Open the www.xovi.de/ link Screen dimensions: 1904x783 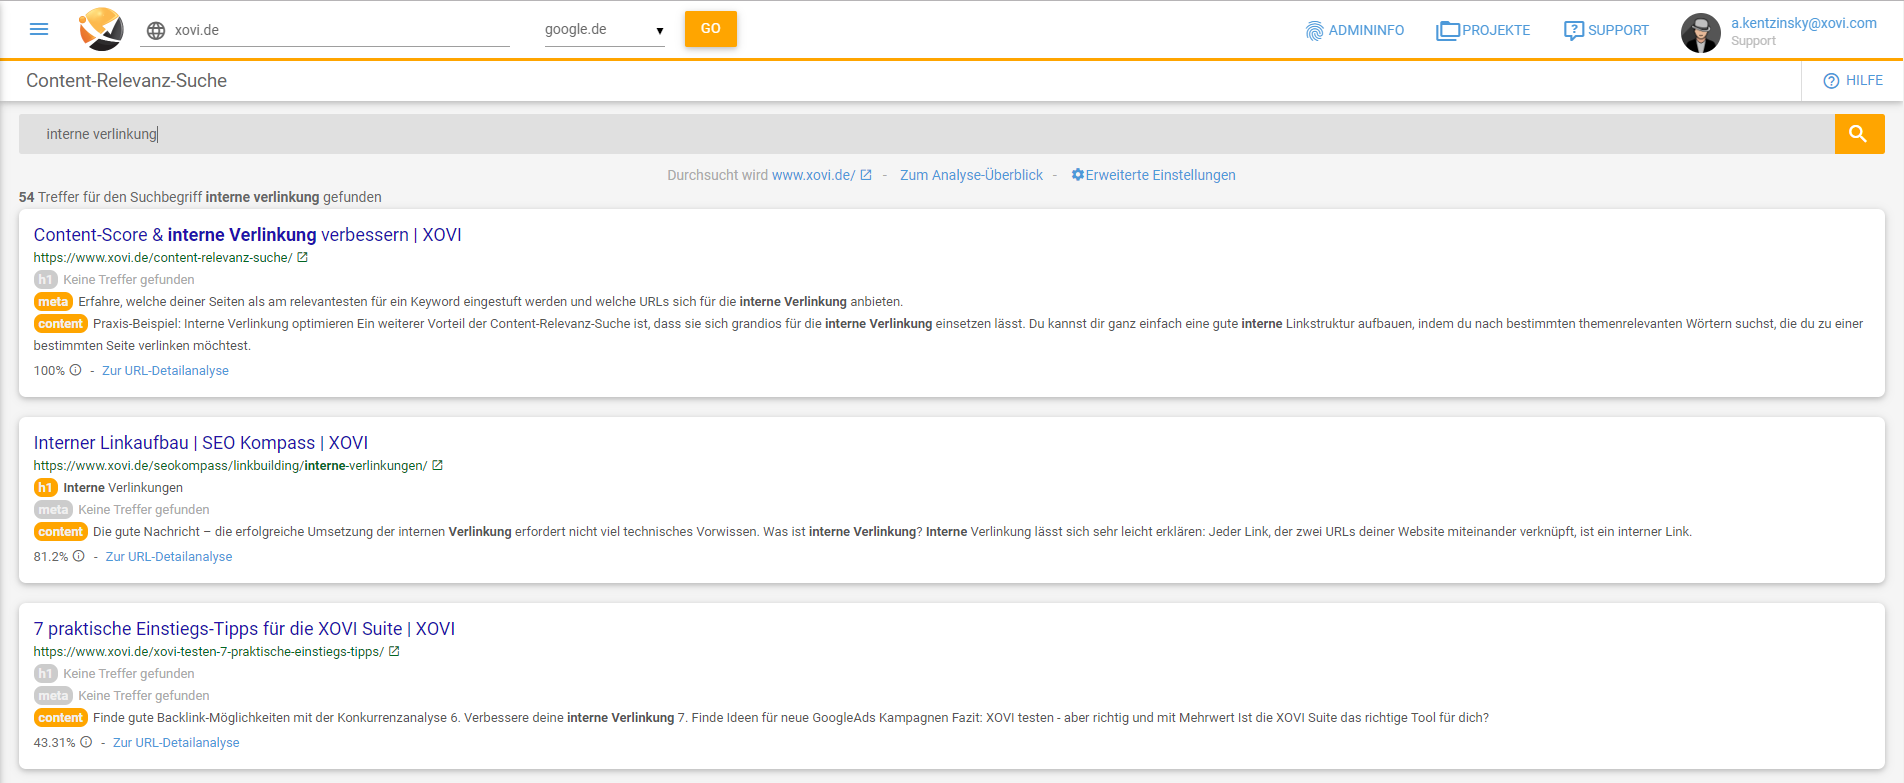tap(813, 175)
